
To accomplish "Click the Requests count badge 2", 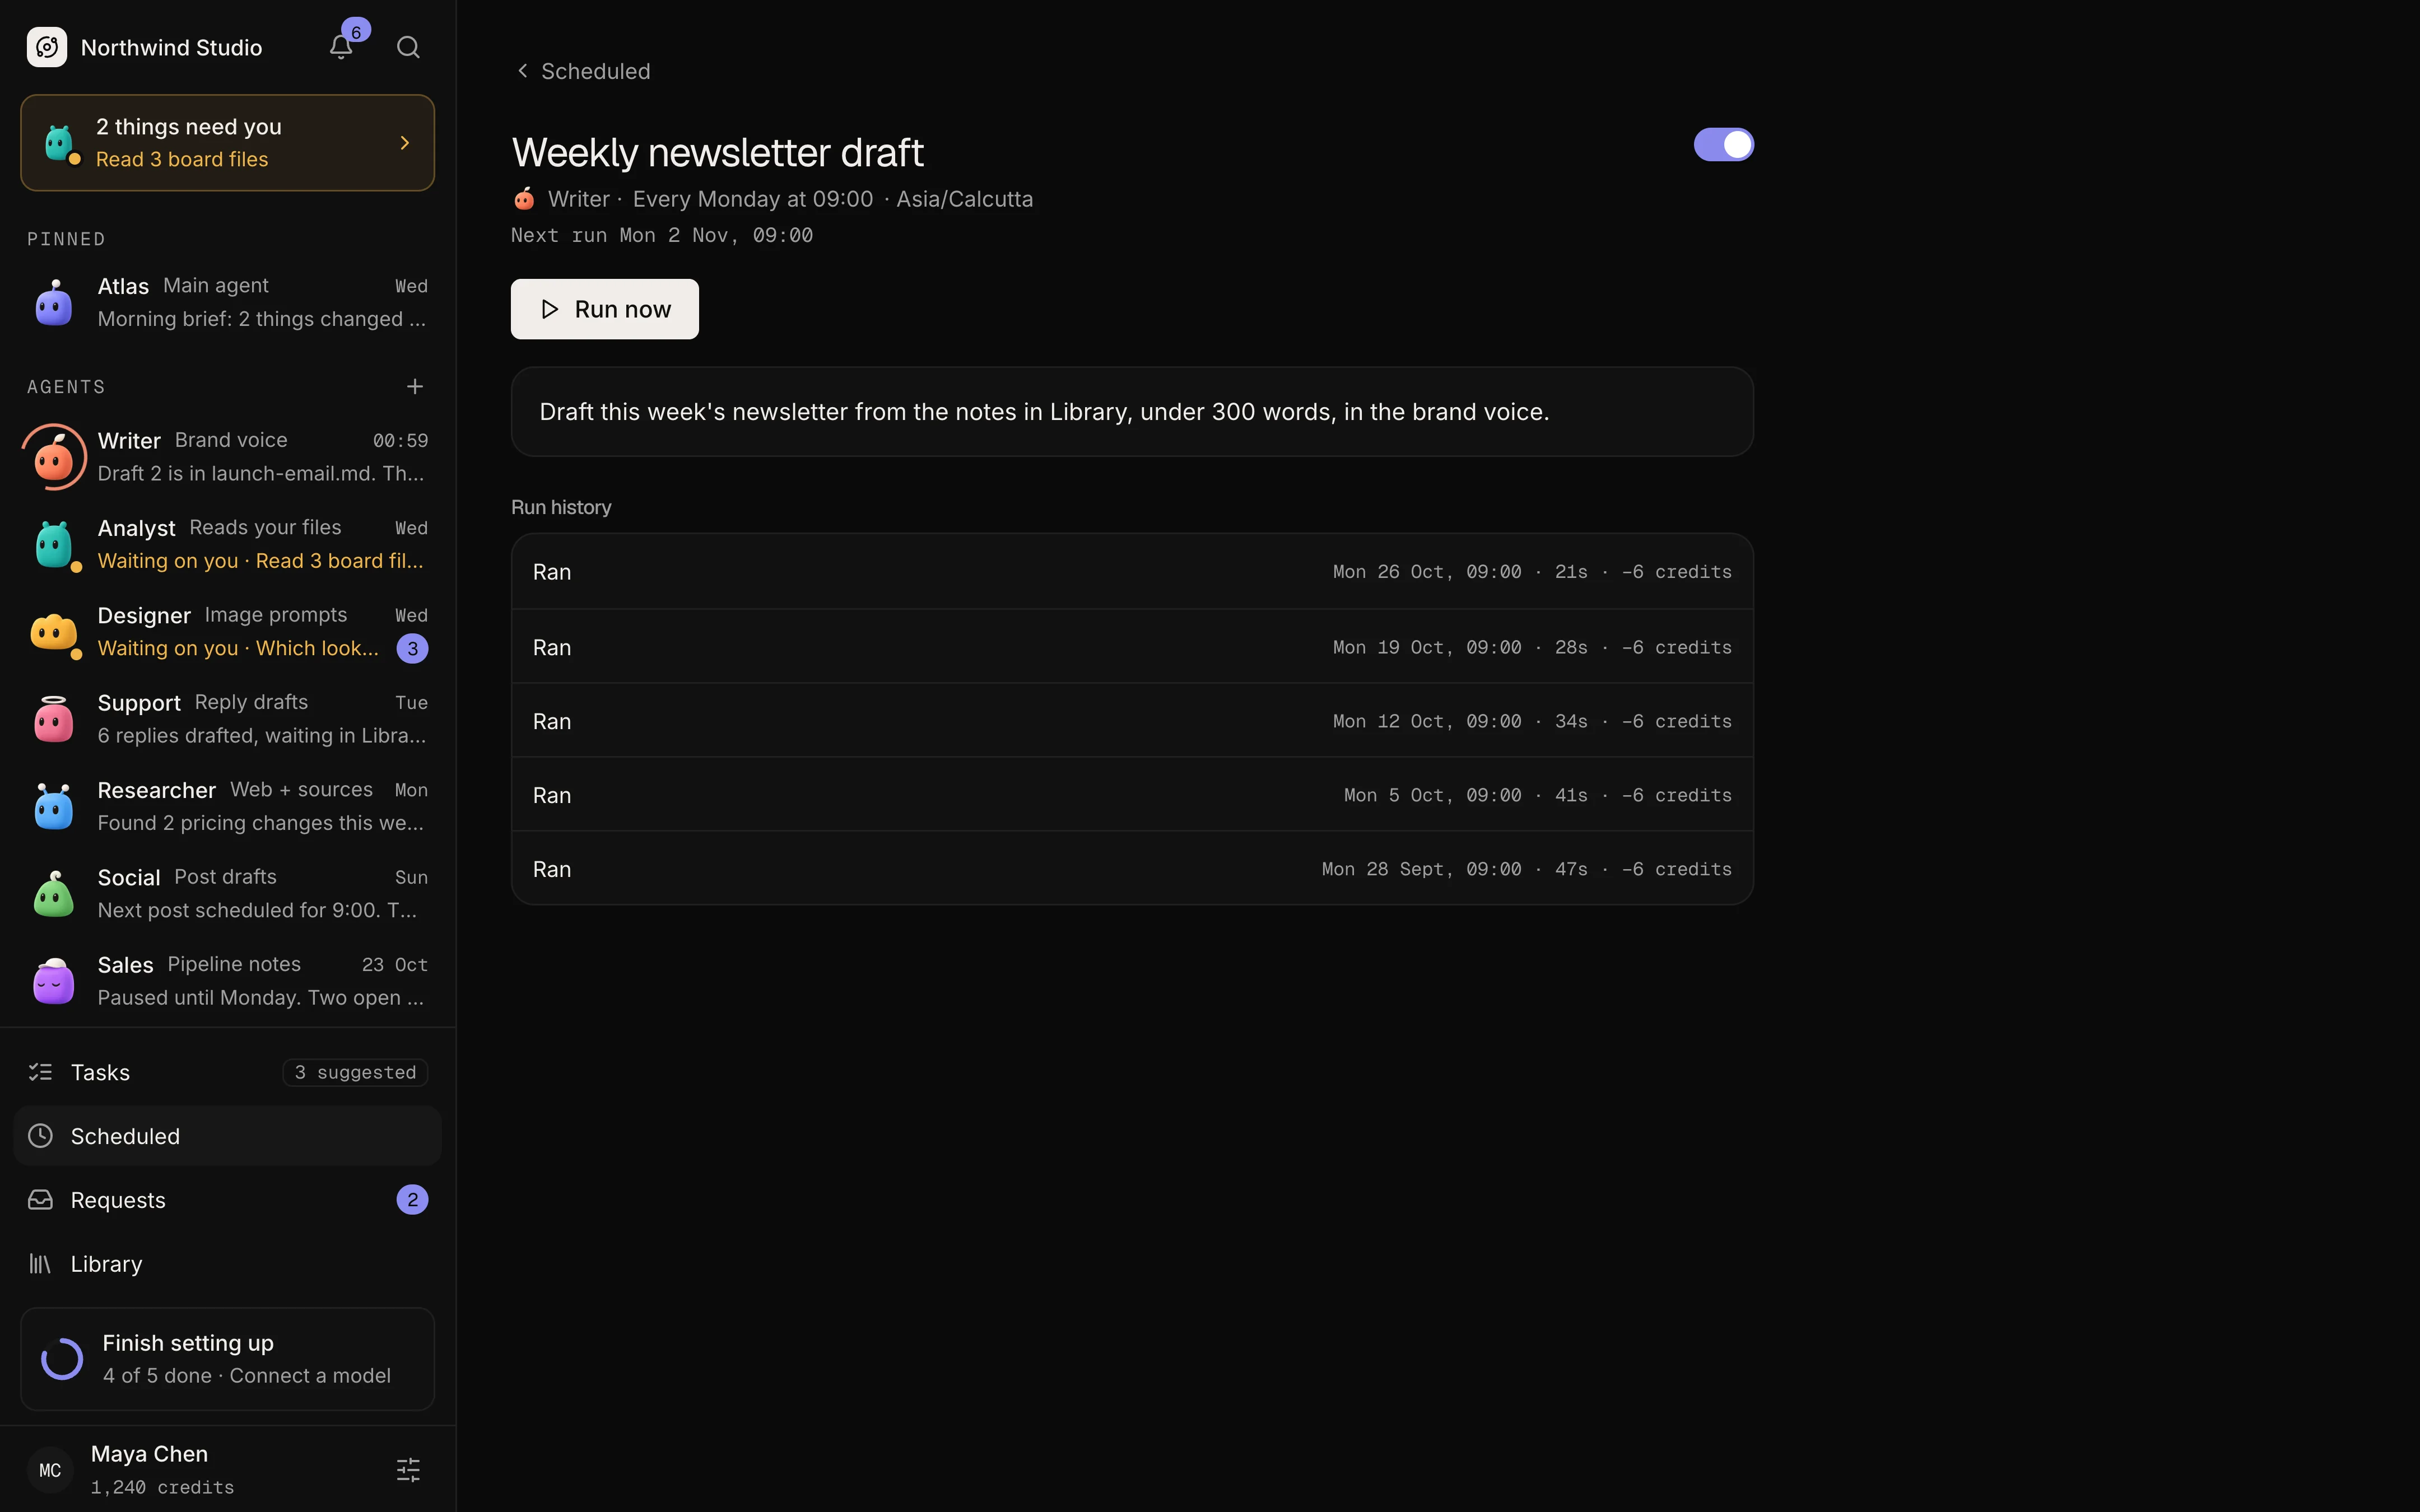I will coord(412,1200).
